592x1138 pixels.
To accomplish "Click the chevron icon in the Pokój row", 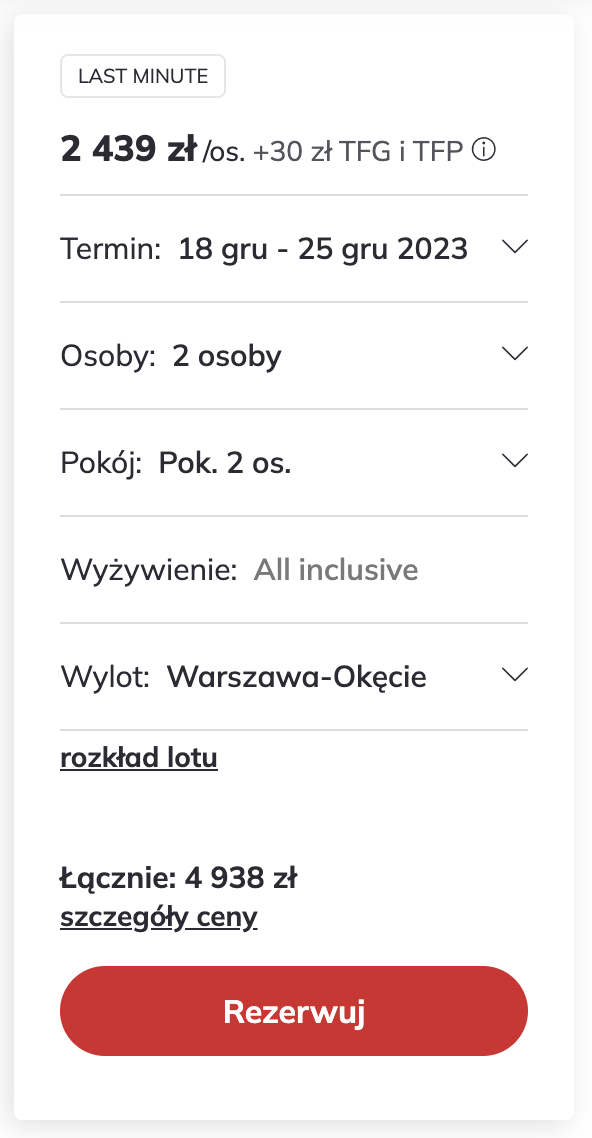I will point(515,461).
